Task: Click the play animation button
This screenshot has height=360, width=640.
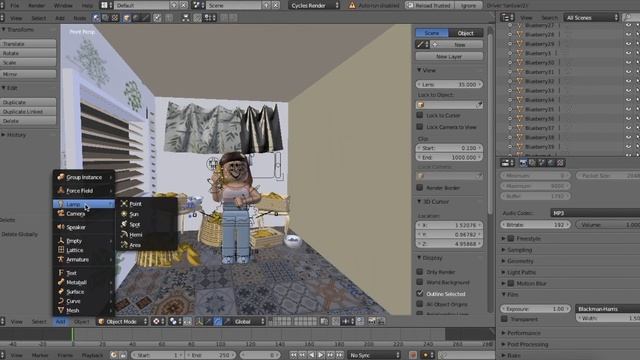Action: point(321,355)
